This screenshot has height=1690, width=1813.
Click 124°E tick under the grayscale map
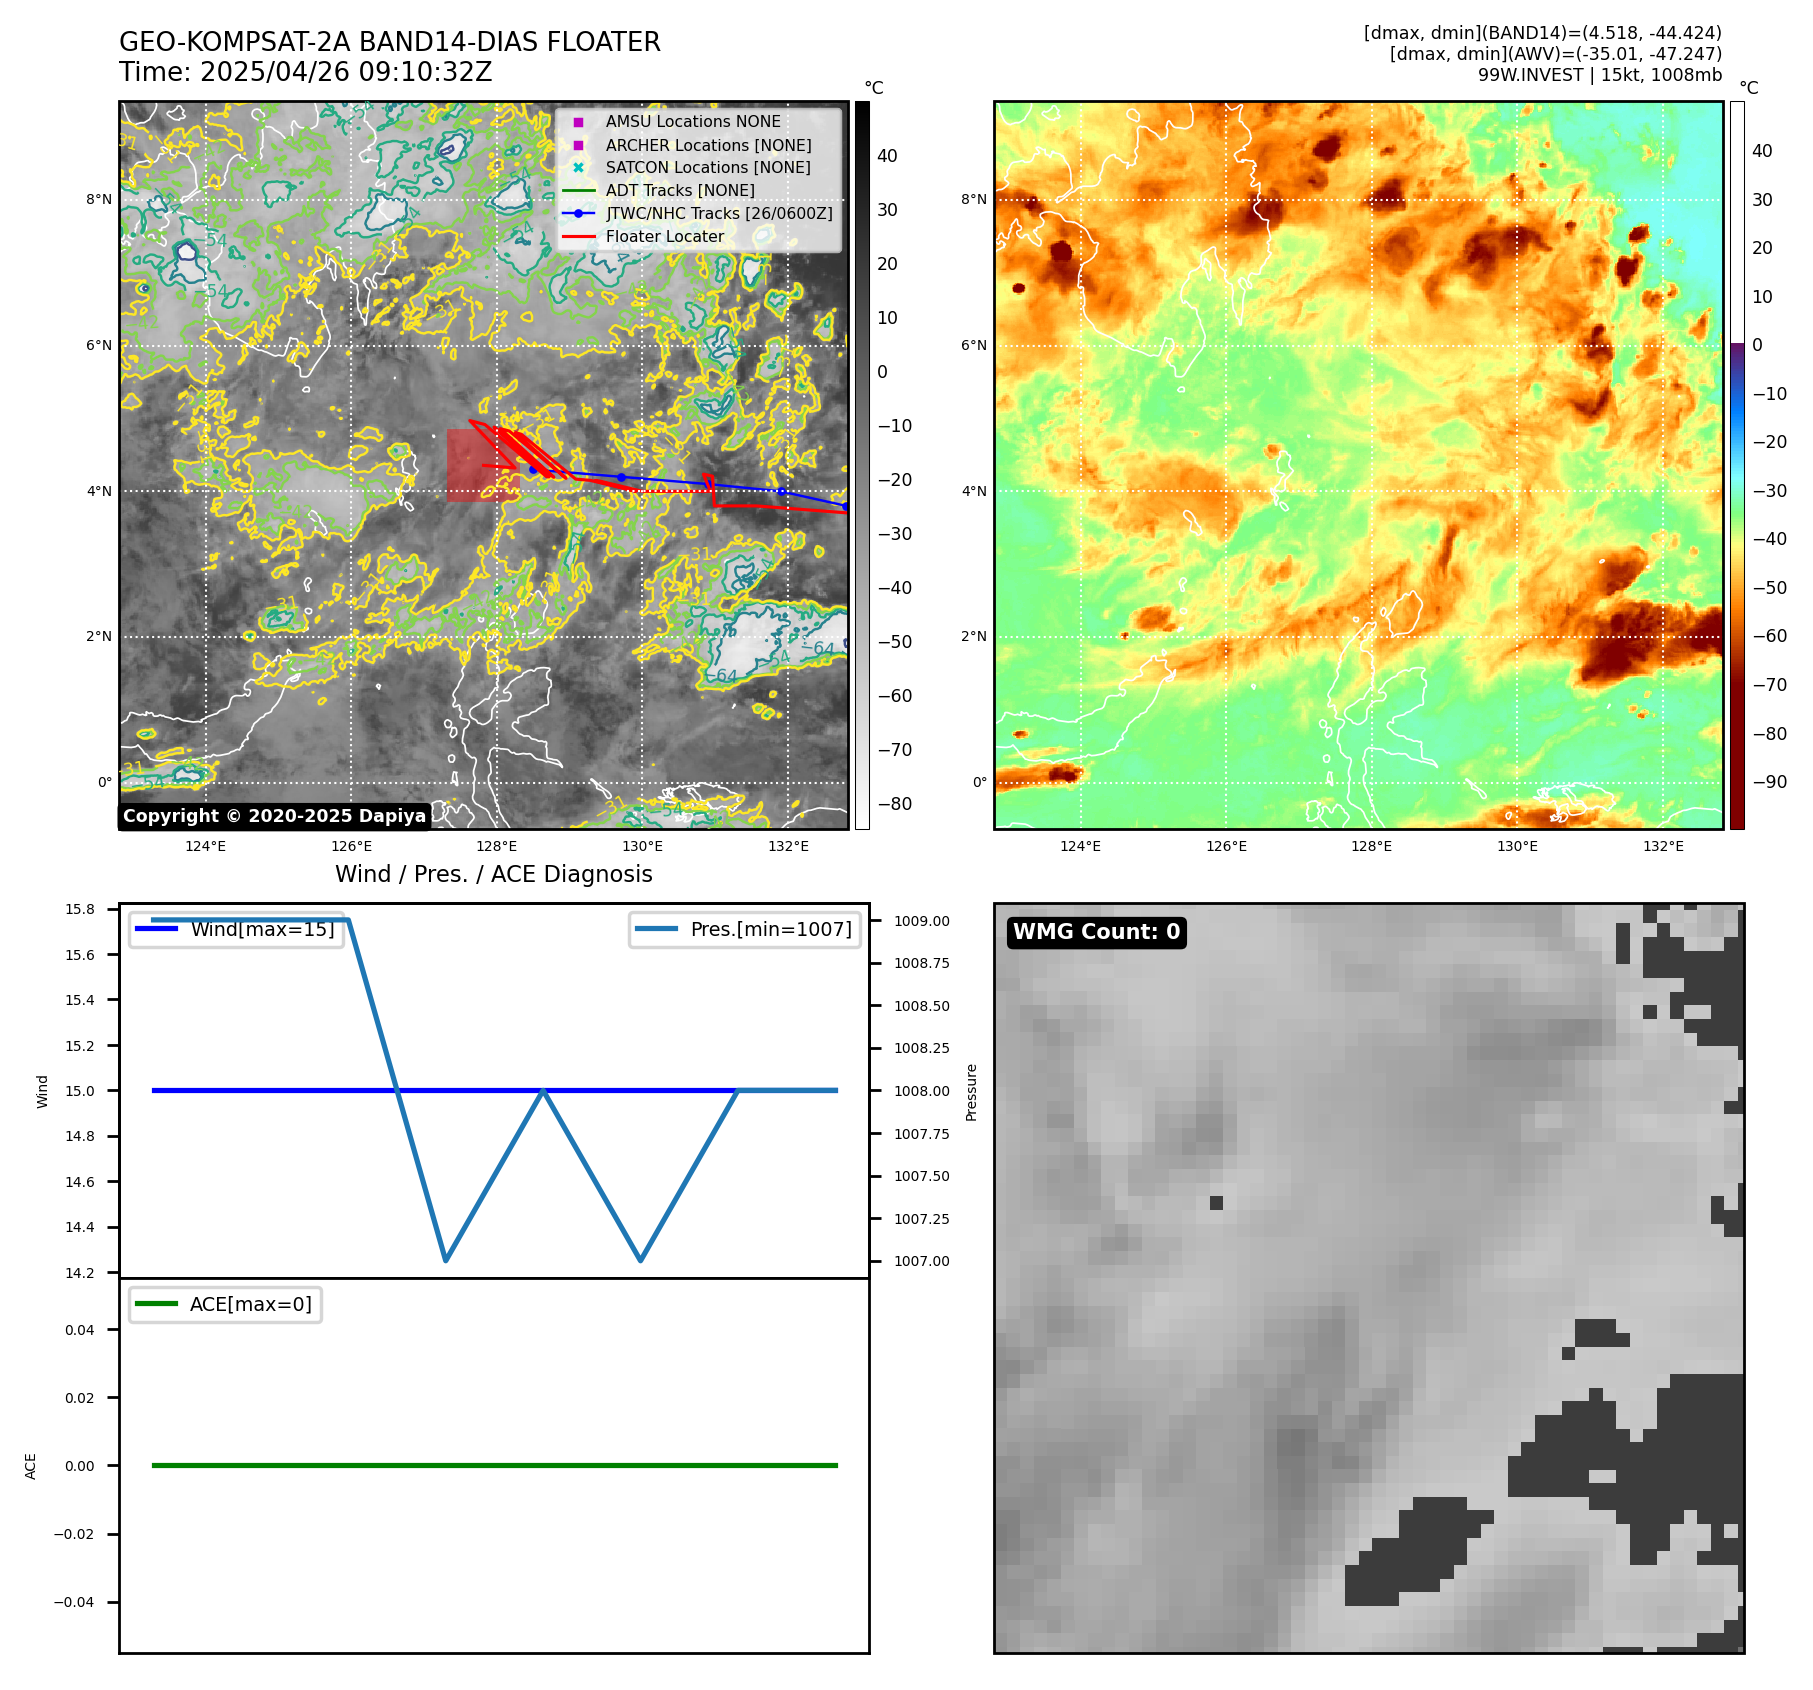coord(205,847)
